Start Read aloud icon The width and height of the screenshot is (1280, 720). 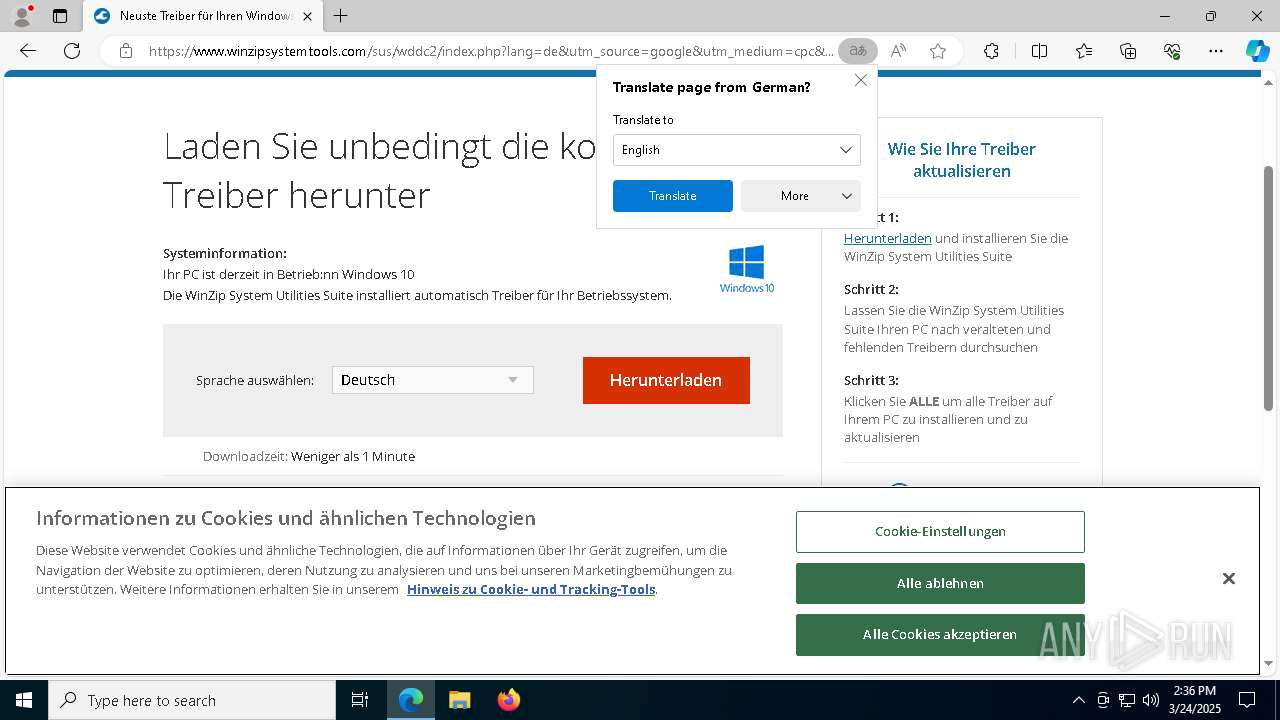click(x=898, y=51)
